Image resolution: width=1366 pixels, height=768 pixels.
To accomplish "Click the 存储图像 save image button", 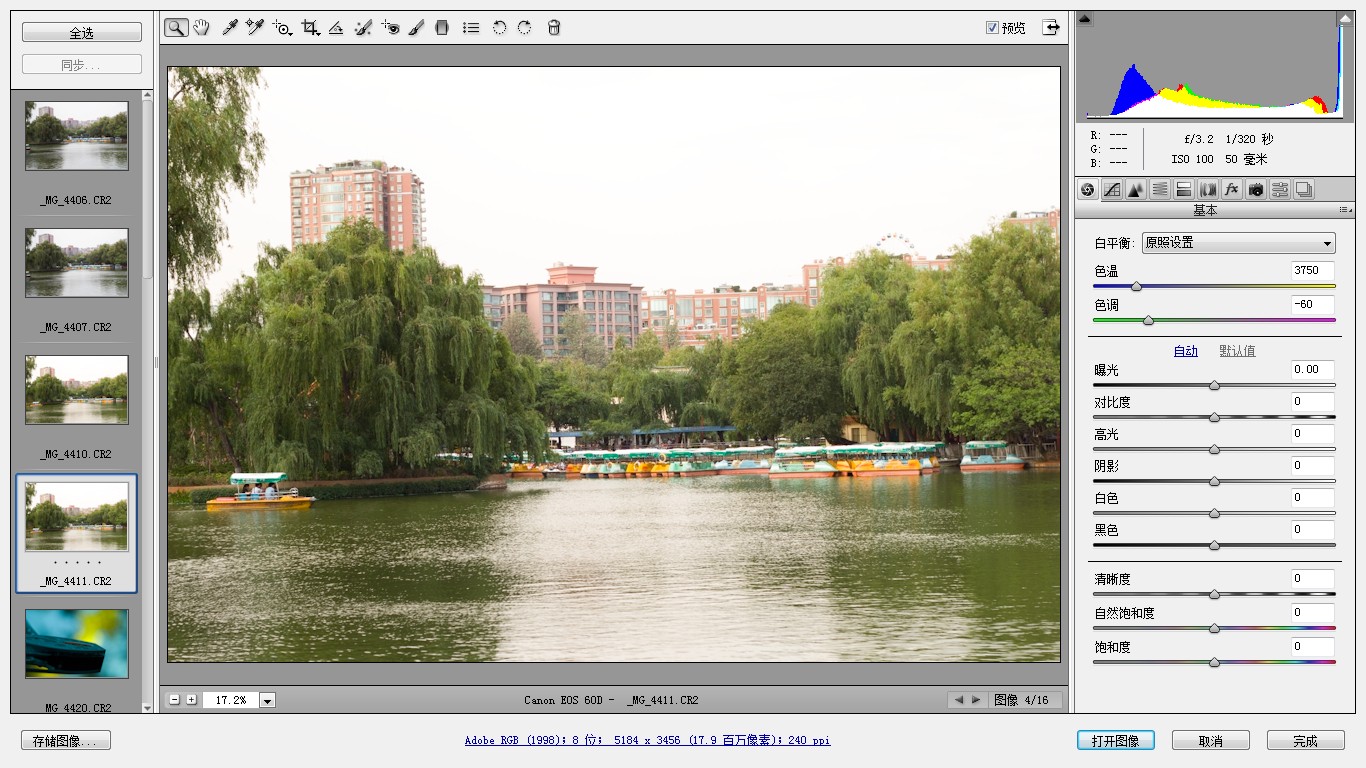I will click(x=66, y=741).
